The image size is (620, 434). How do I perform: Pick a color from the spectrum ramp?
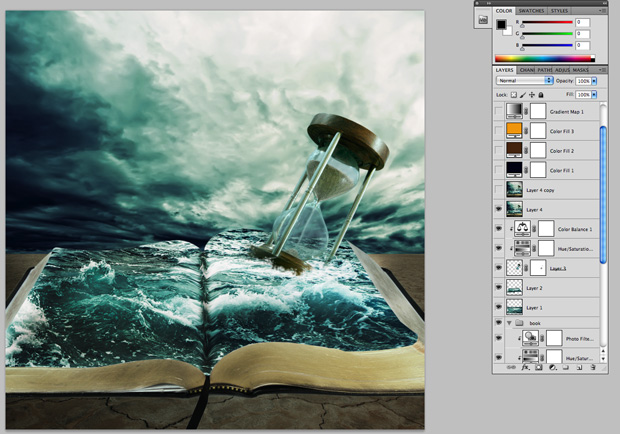tap(545, 58)
